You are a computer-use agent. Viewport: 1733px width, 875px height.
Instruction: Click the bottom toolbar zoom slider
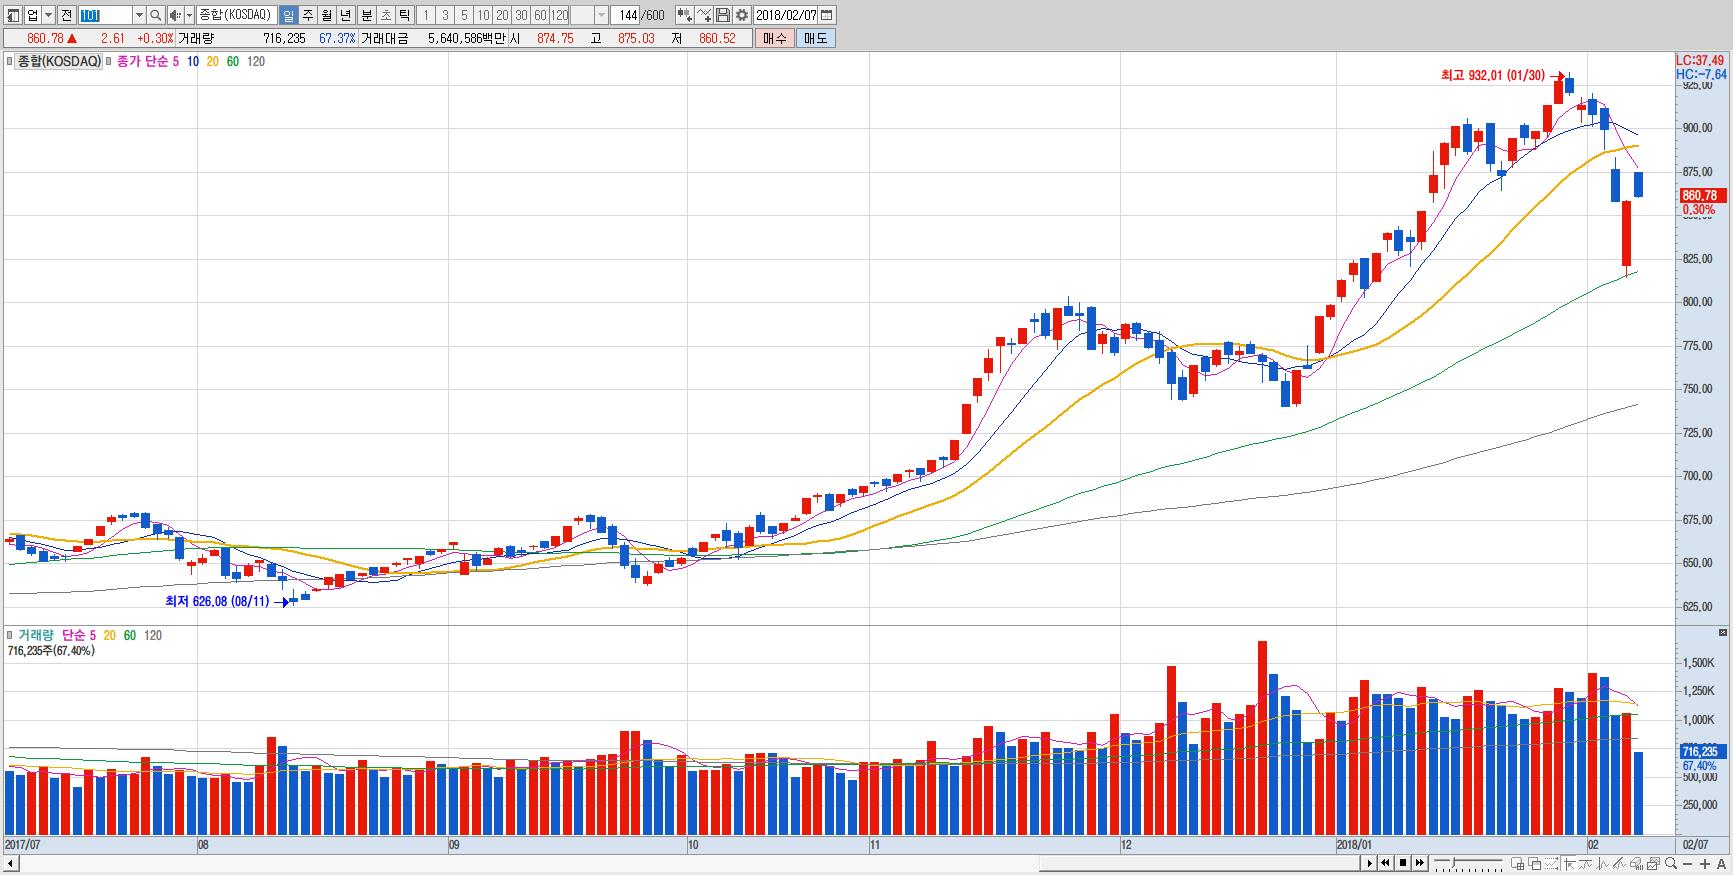point(1468,863)
